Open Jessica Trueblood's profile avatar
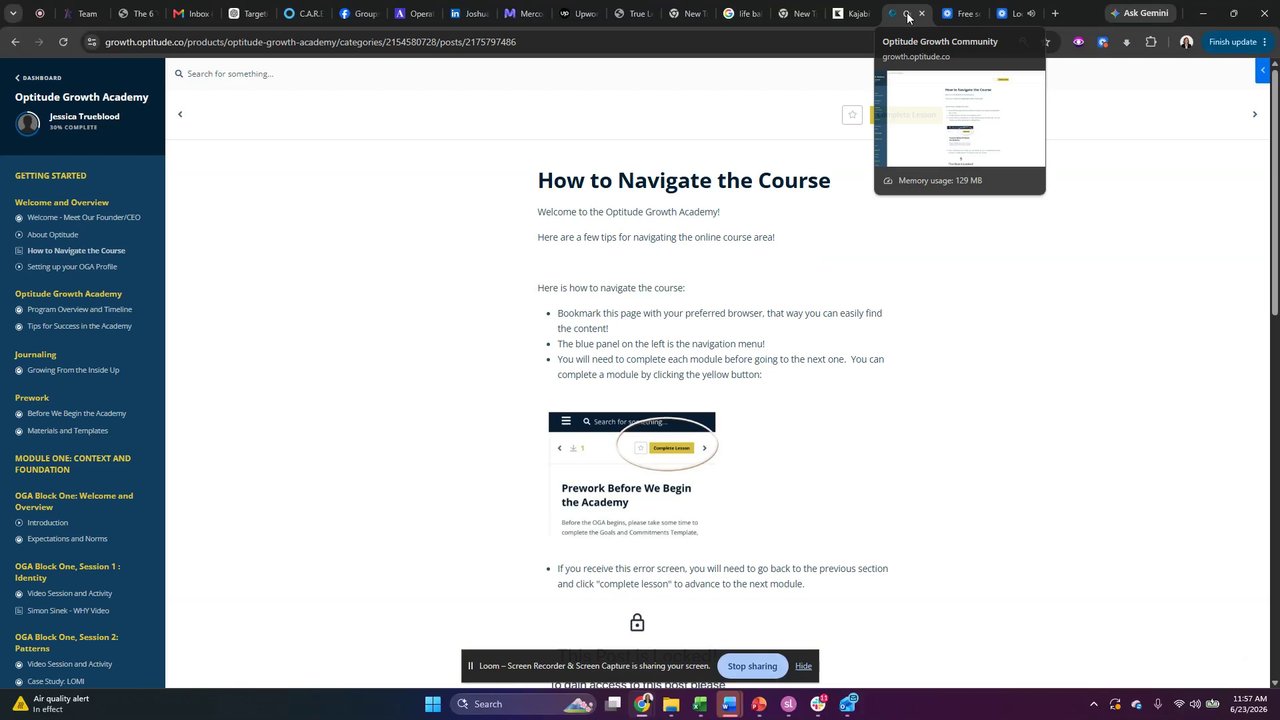1280x720 pixels. coord(28,122)
